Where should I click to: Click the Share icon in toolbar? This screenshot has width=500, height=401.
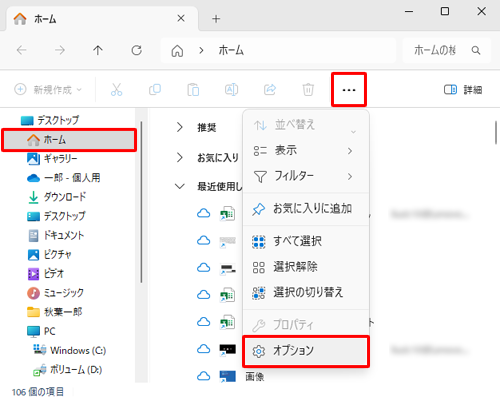[270, 90]
